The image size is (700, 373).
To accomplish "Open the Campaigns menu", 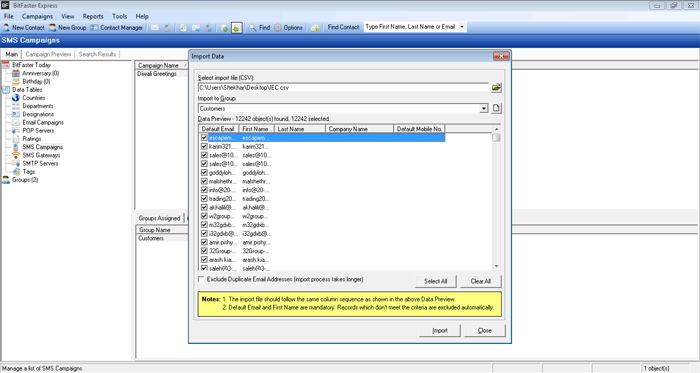I will point(37,16).
